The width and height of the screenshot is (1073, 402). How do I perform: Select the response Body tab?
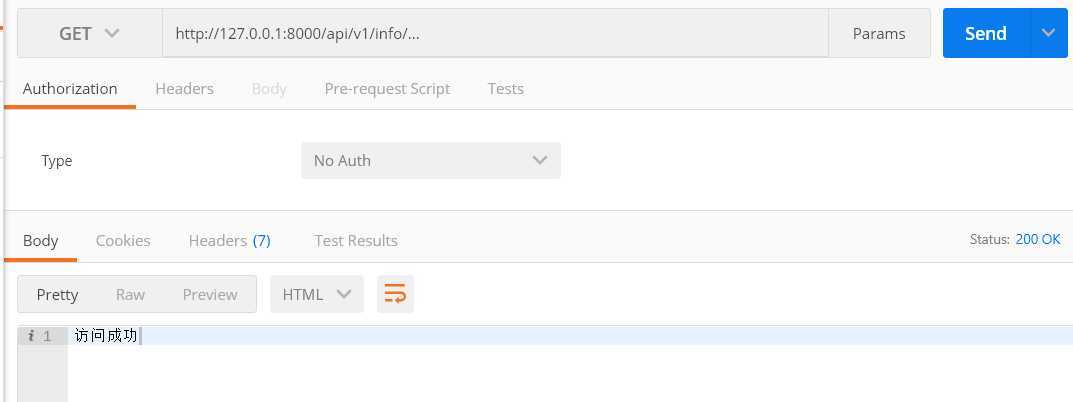point(40,240)
